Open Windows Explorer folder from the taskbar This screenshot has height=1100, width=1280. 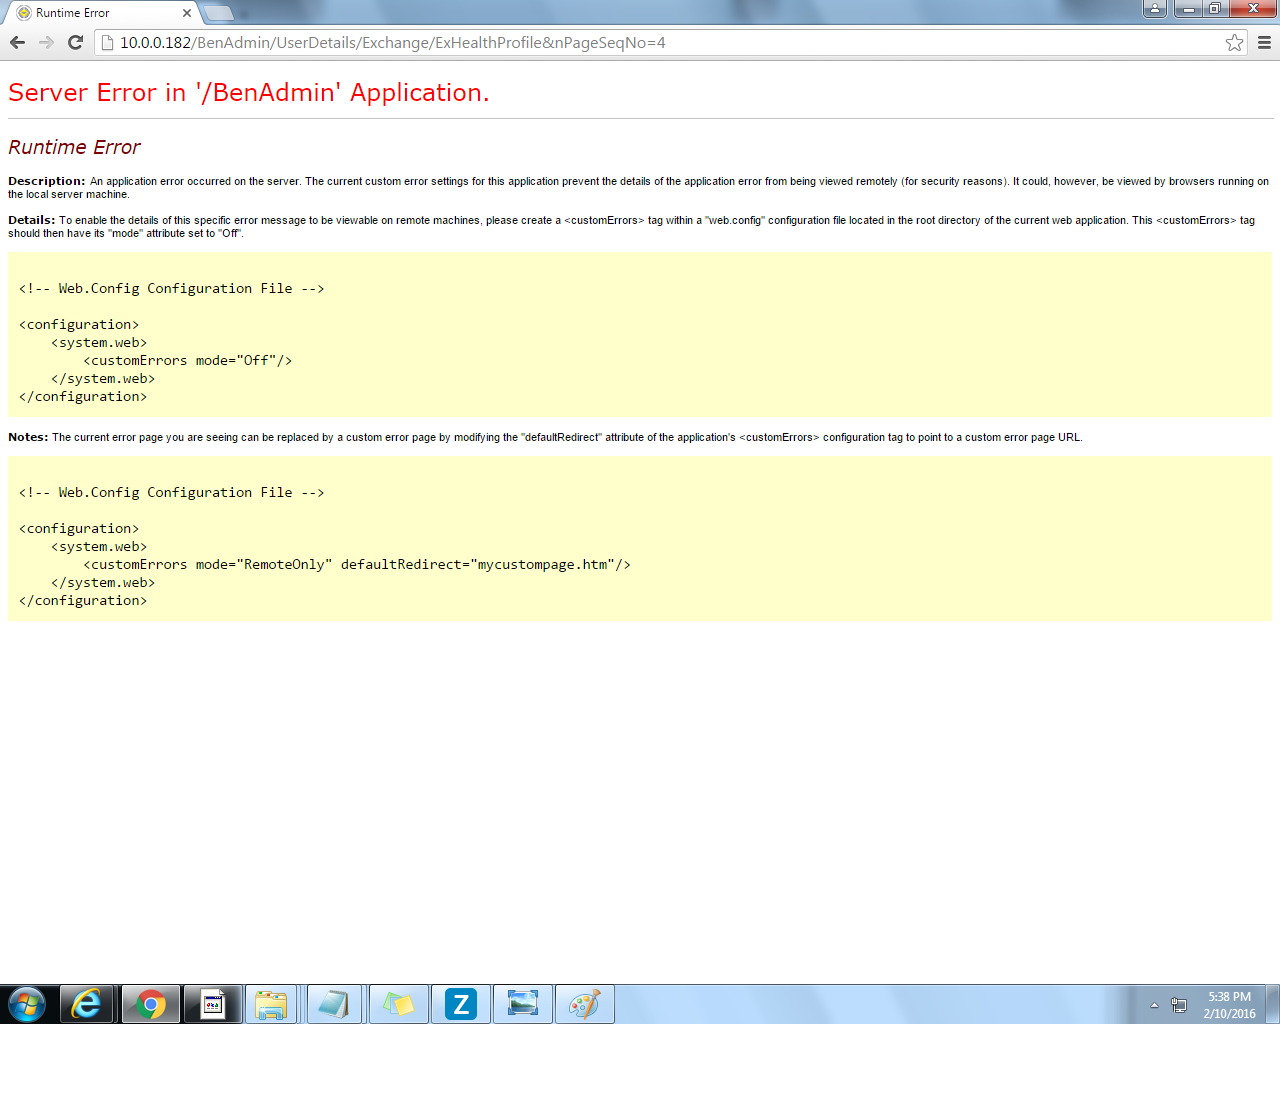(271, 1004)
